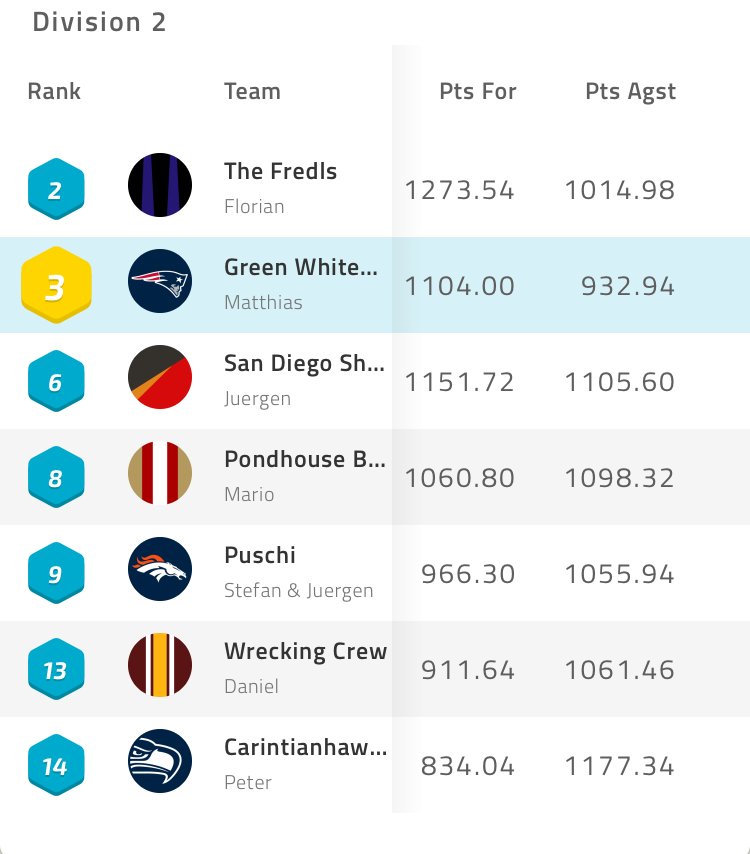Click Pondhouse B... red-gold striped logo

(x=160, y=473)
